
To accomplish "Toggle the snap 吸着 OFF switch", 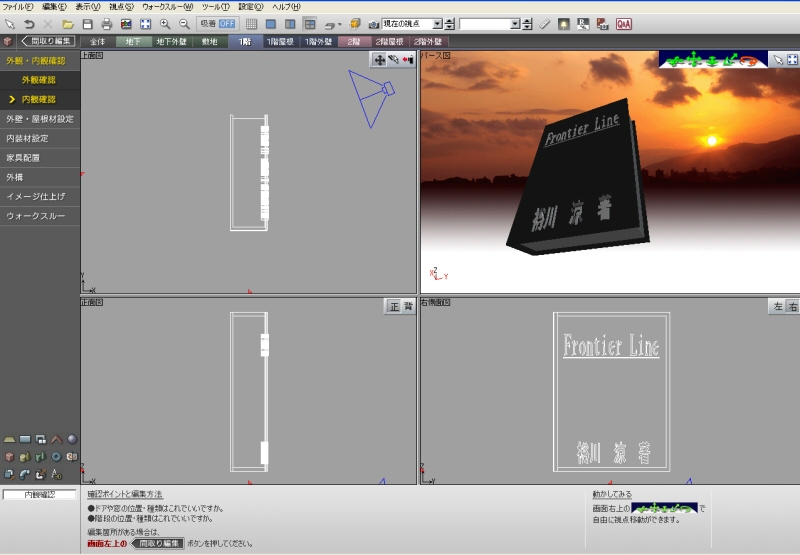I will pos(217,23).
